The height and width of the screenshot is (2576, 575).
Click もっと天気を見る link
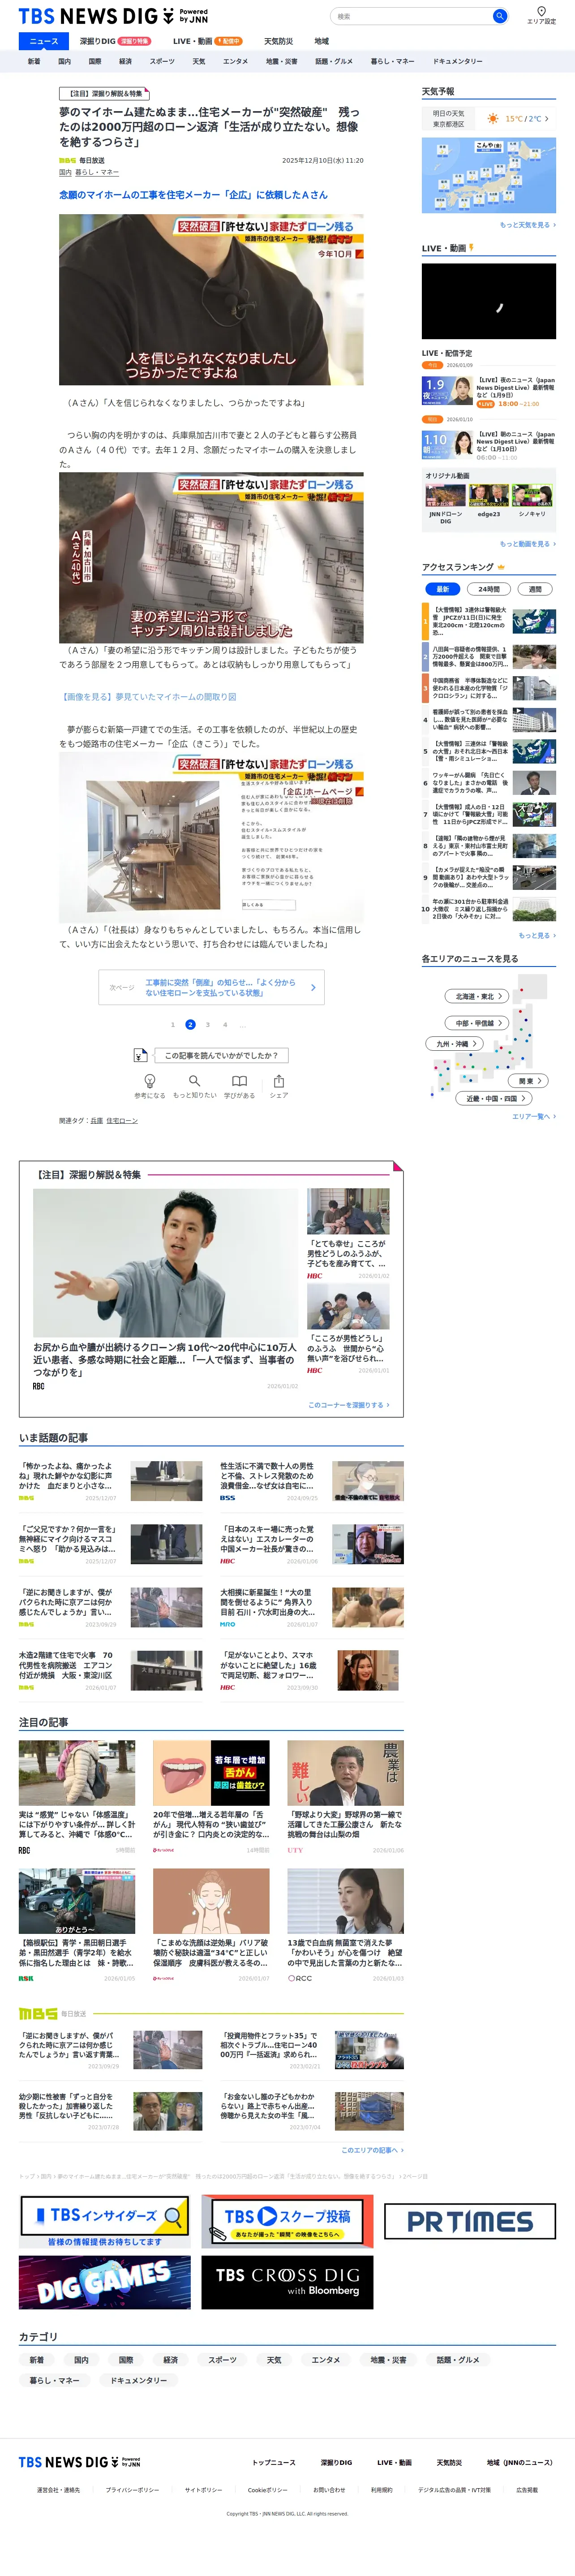527,225
